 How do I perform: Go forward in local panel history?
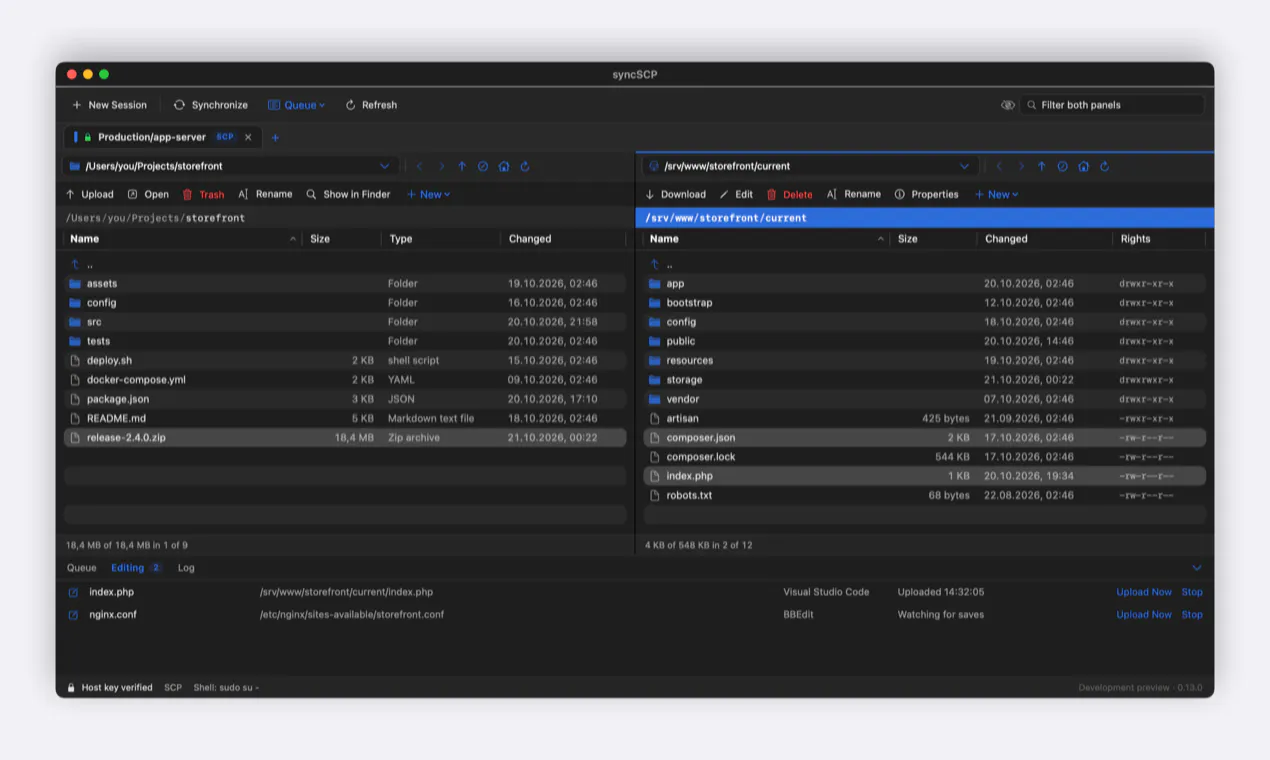coord(441,166)
